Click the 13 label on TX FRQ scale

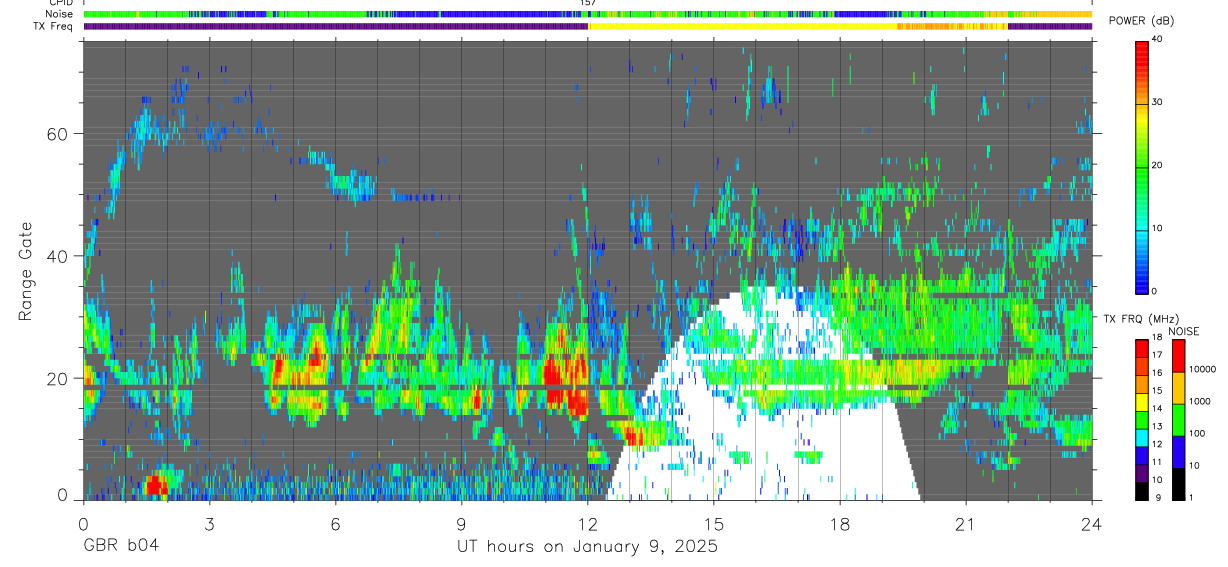pyautogui.click(x=1158, y=427)
